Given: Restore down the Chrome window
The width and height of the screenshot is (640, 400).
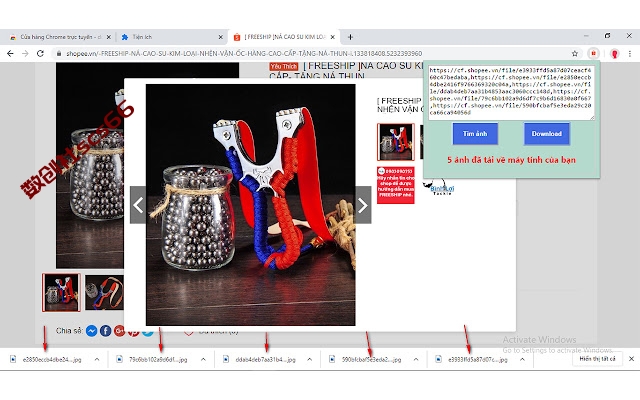Looking at the screenshot, I should pos(607,36).
